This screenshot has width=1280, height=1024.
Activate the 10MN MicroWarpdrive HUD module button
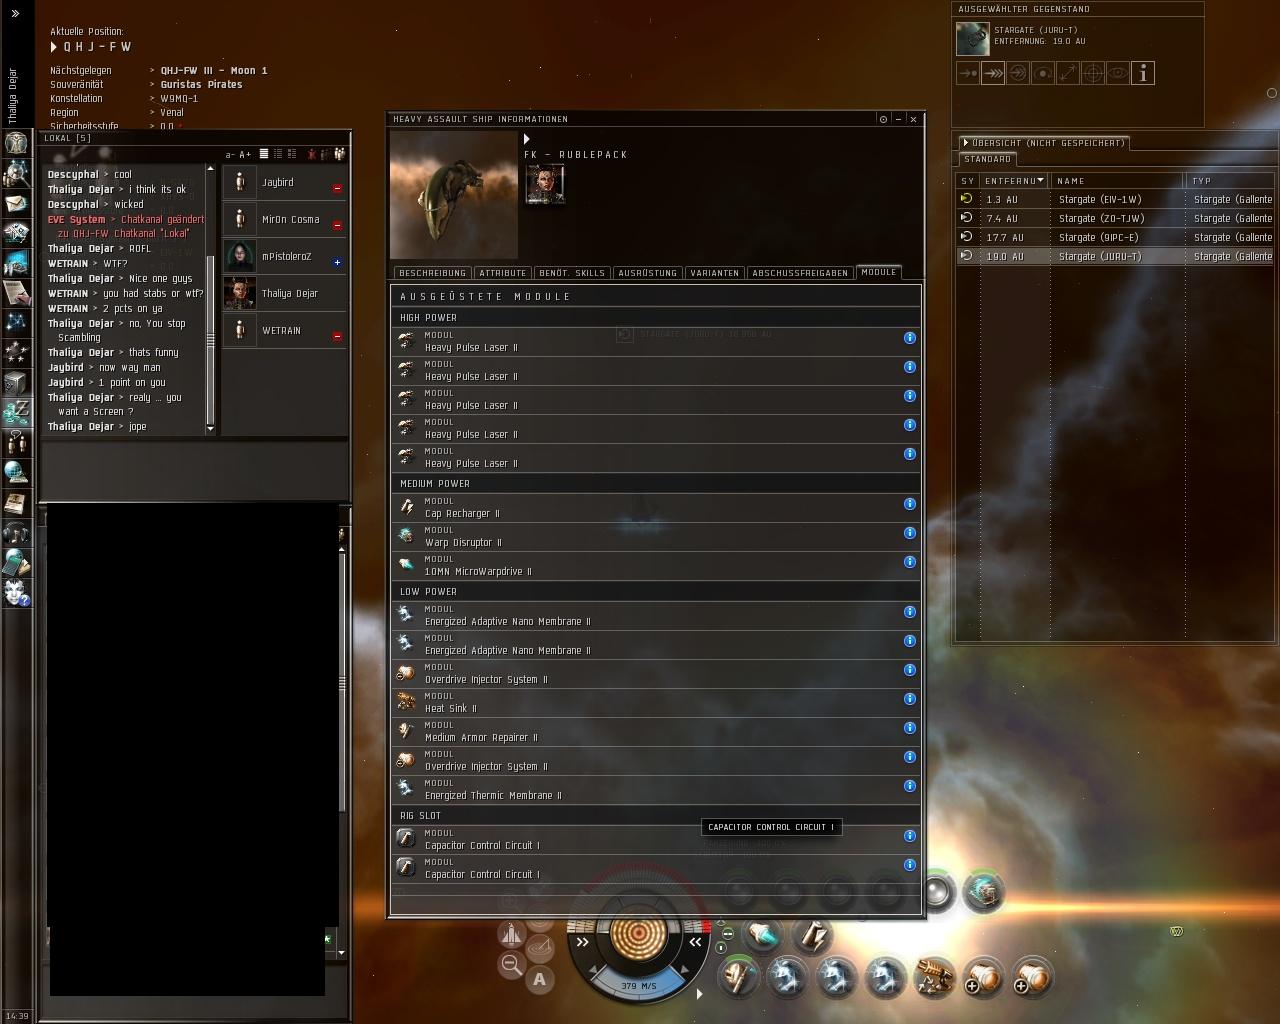point(763,936)
